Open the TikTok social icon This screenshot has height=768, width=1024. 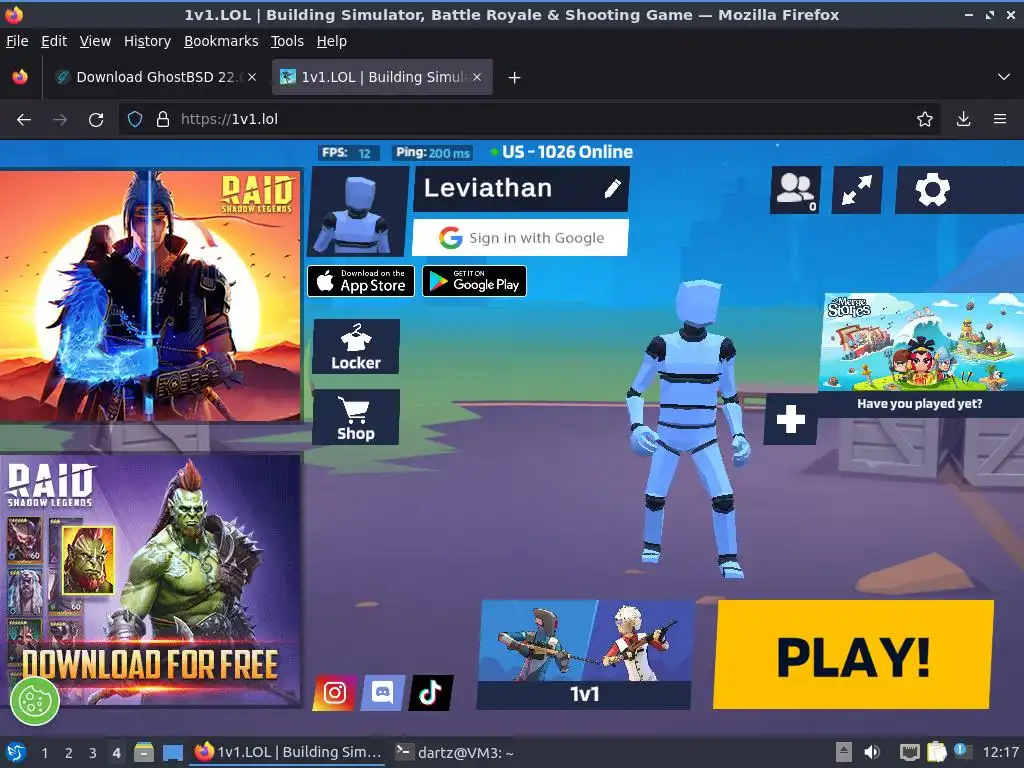click(430, 692)
